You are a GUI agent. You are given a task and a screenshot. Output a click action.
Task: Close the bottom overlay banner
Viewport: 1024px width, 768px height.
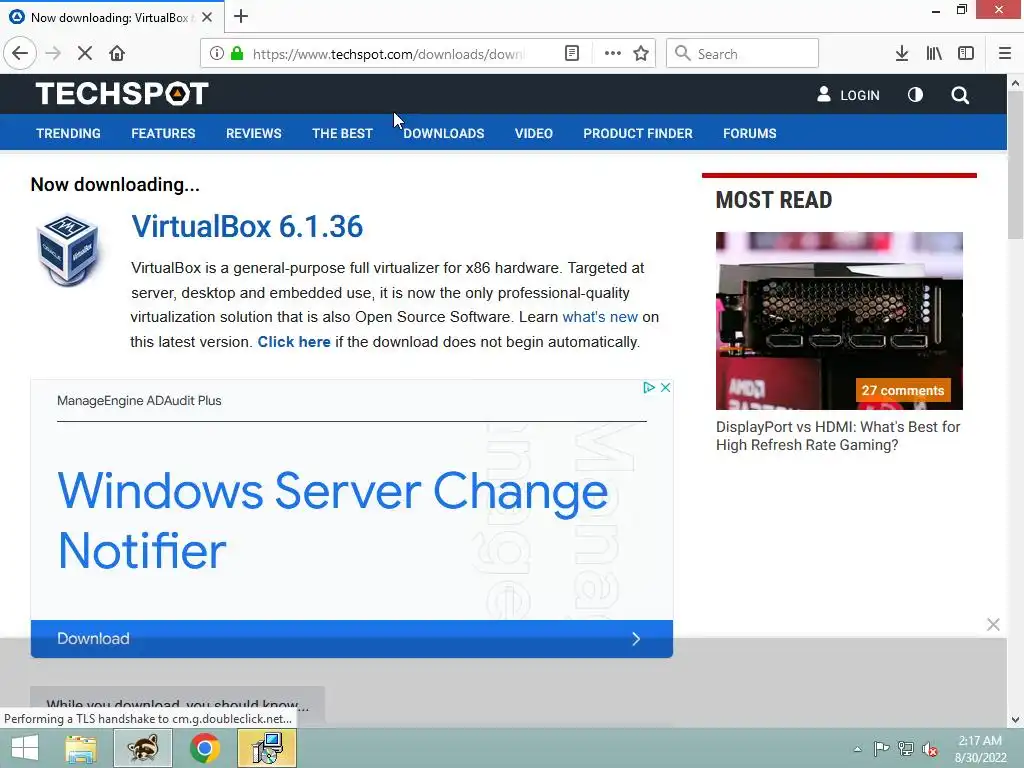(x=993, y=624)
